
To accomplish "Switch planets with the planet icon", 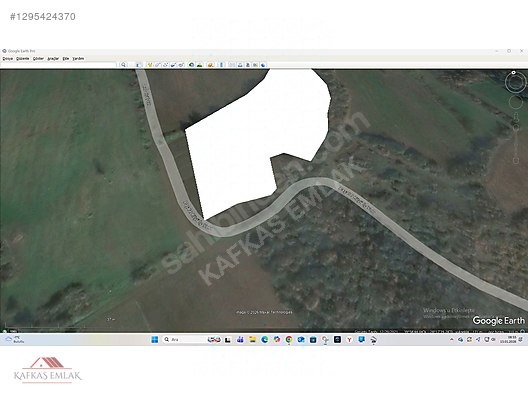I will pos(210,65).
